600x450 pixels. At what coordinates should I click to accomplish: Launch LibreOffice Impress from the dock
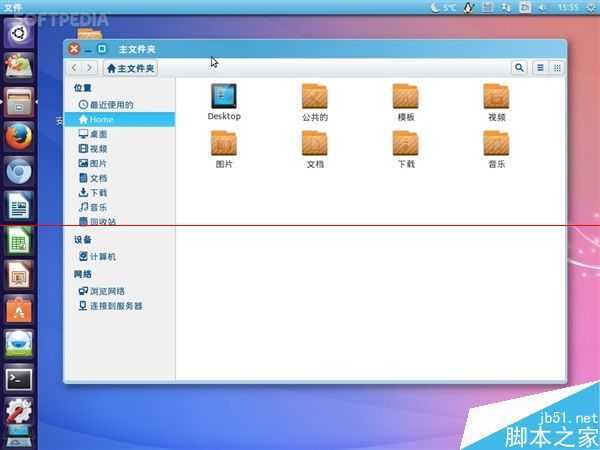coord(19,275)
